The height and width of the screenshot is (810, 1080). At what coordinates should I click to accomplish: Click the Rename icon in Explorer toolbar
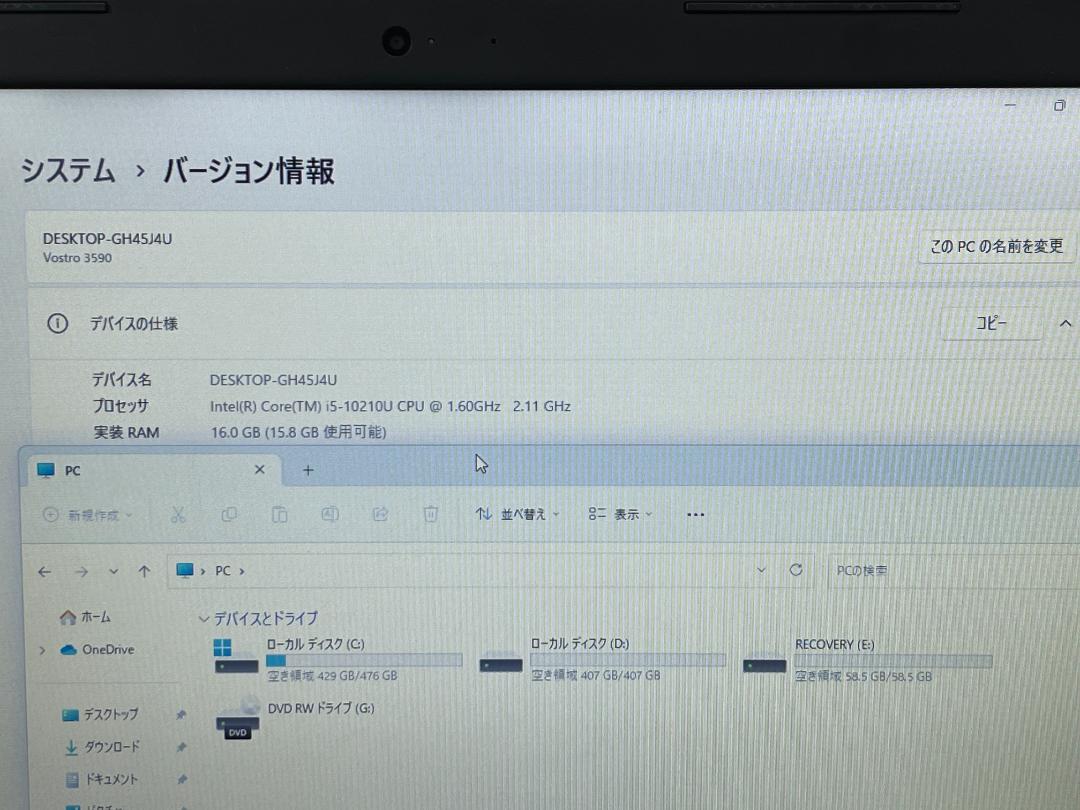click(x=330, y=514)
